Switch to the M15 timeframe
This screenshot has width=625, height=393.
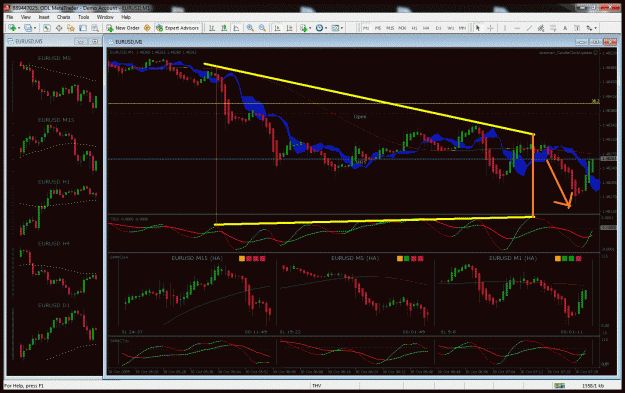[390, 28]
